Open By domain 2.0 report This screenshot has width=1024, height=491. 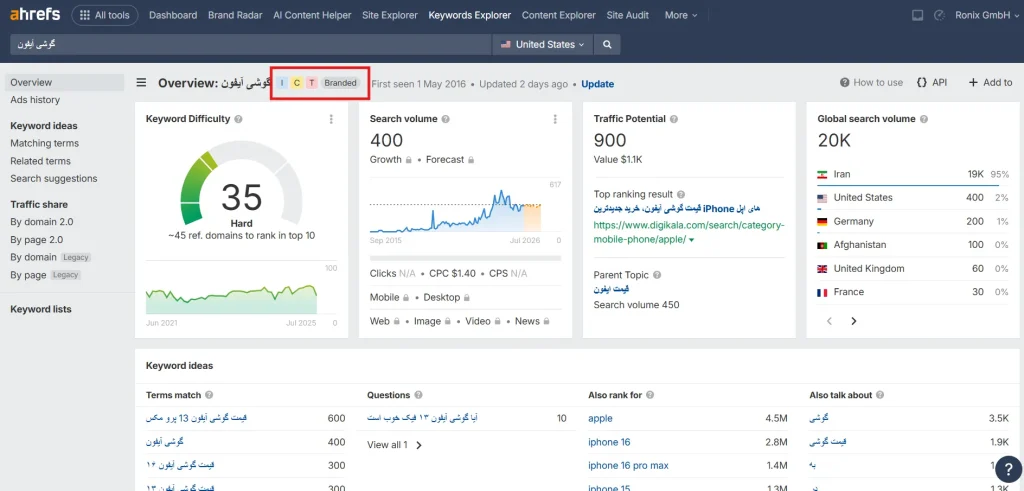tap(42, 222)
